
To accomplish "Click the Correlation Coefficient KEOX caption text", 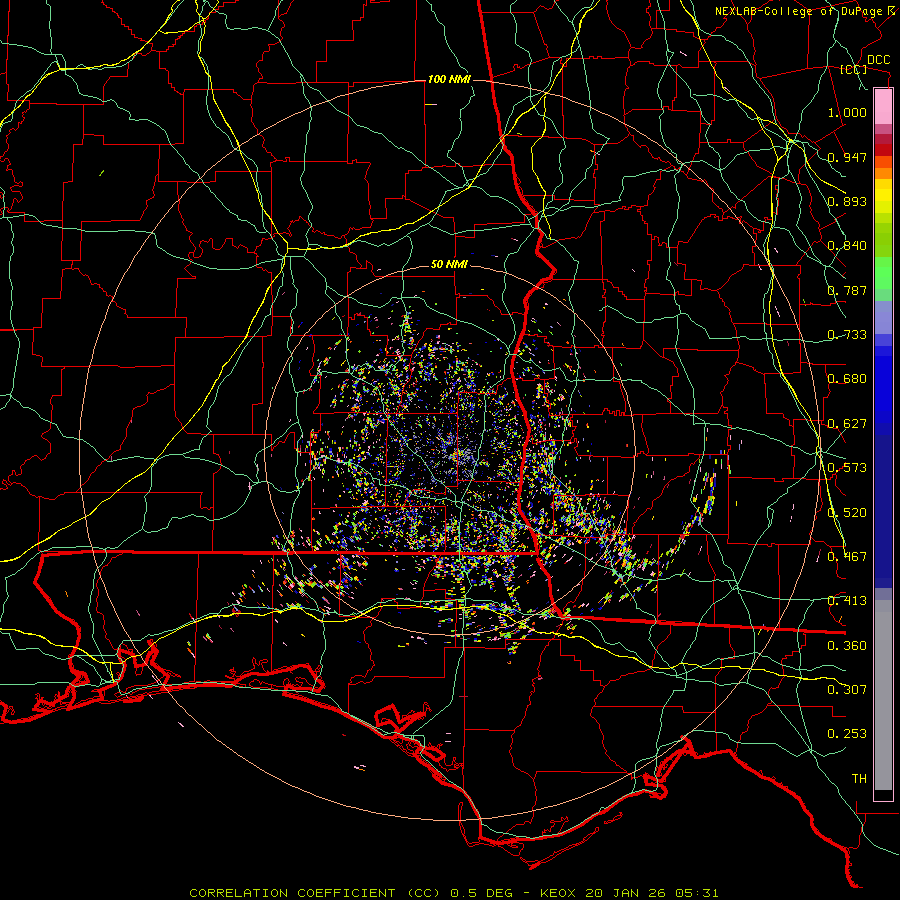I will coord(453,893).
